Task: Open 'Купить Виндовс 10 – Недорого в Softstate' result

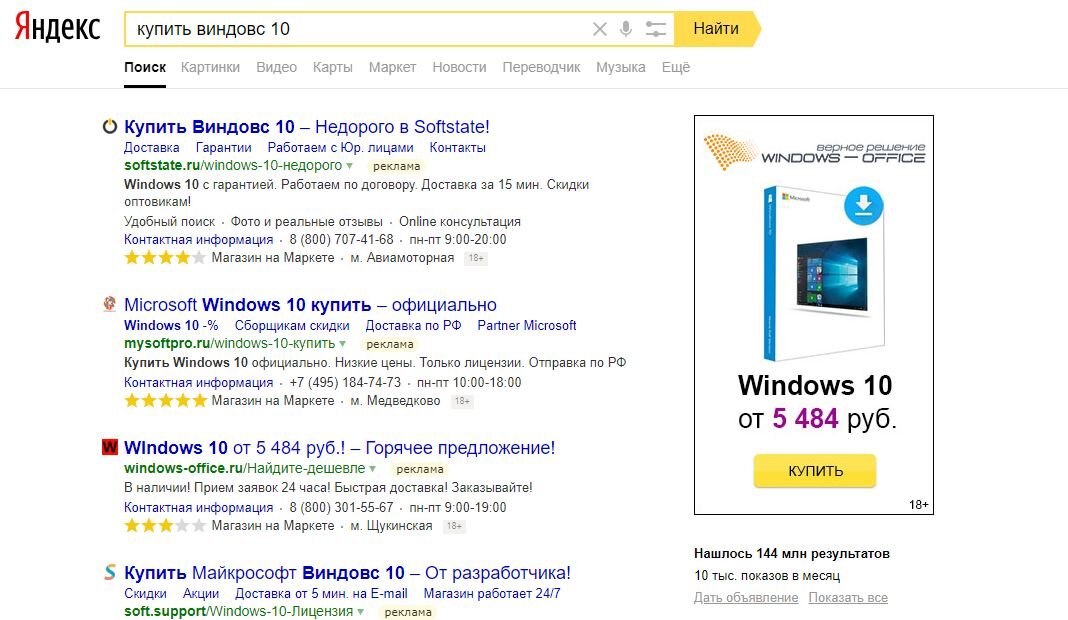Action: pos(307,126)
